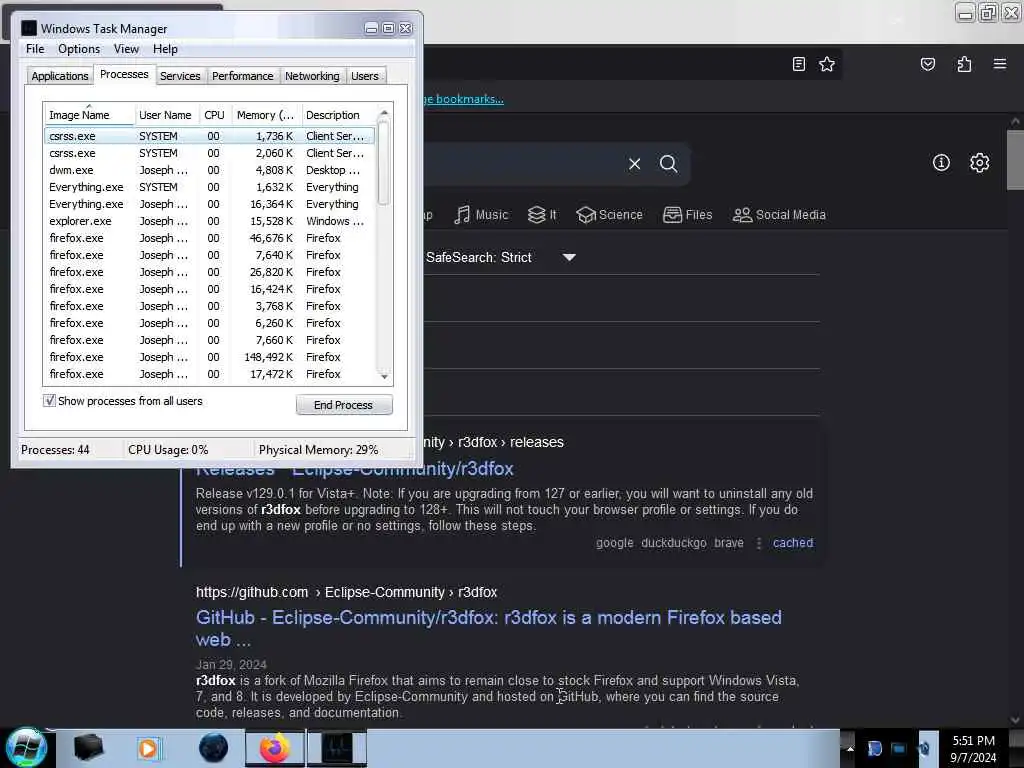Viewport: 1024px width, 768px height.
Task: Sort processes by Description column
Action: click(x=338, y=115)
